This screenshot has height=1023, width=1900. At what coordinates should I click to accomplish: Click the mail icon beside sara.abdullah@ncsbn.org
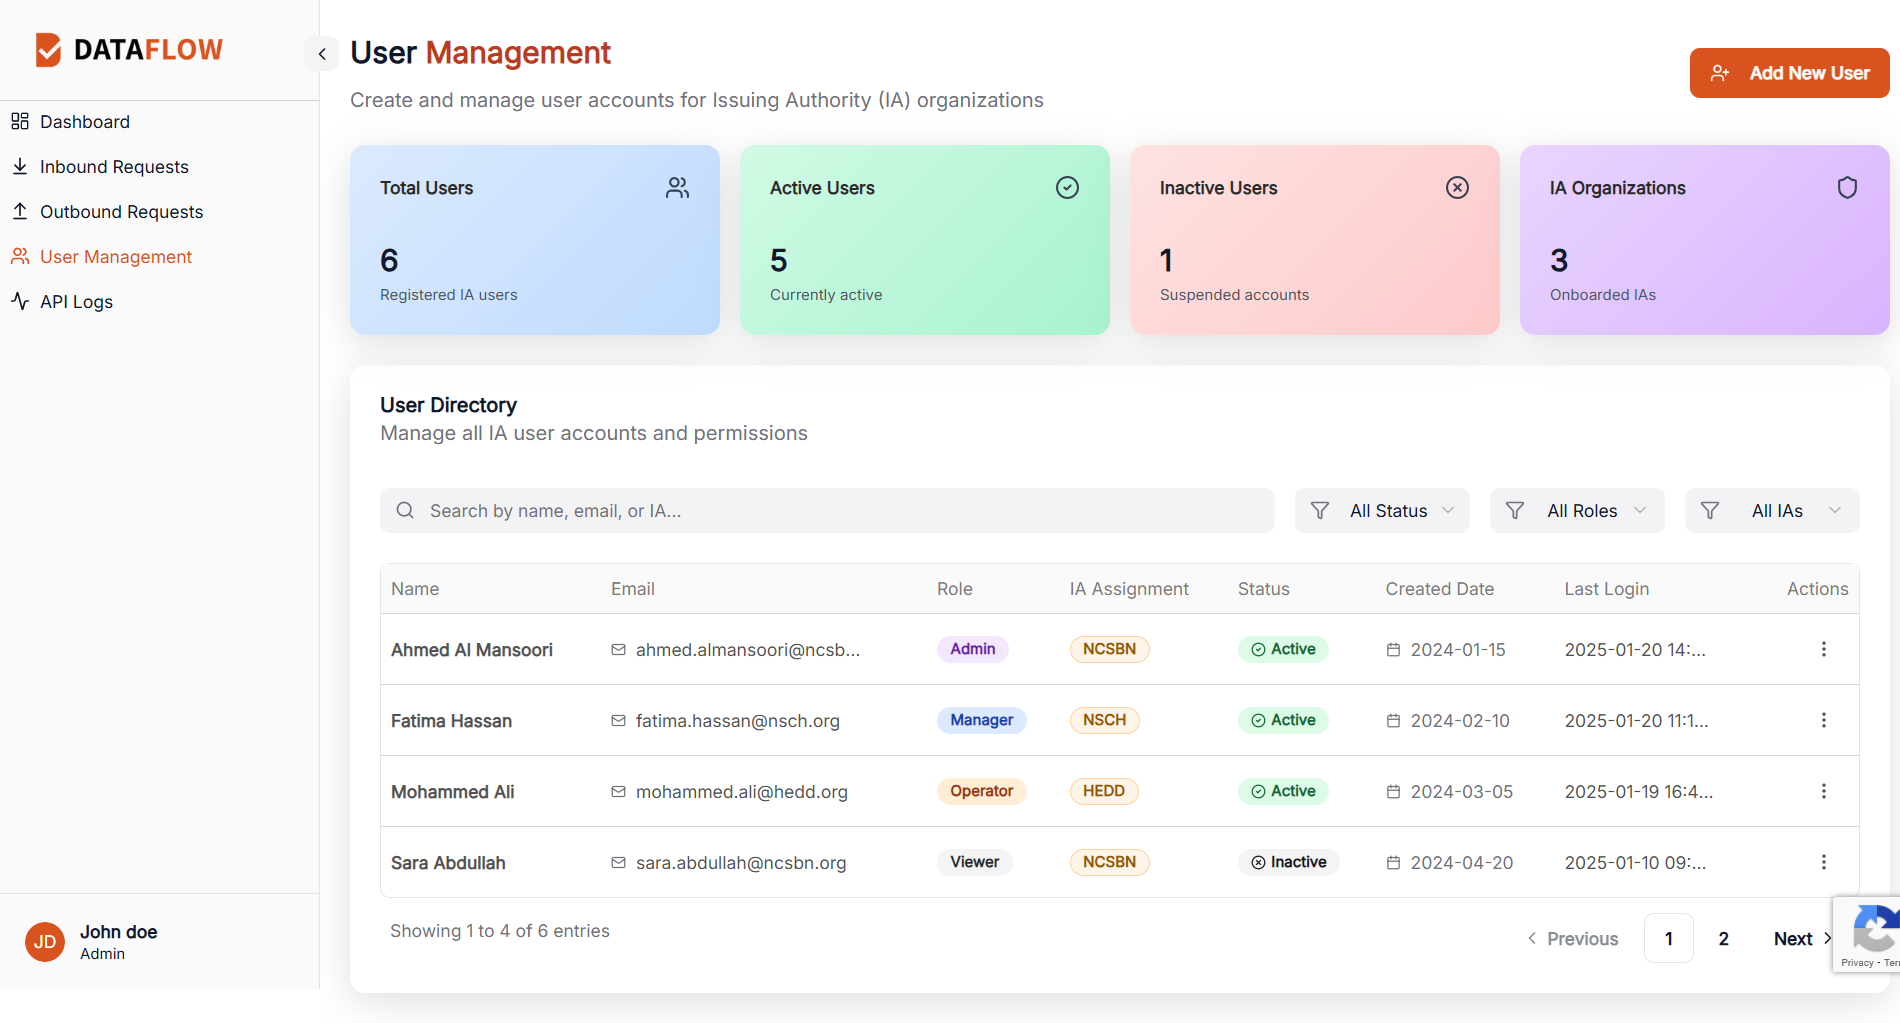point(618,863)
